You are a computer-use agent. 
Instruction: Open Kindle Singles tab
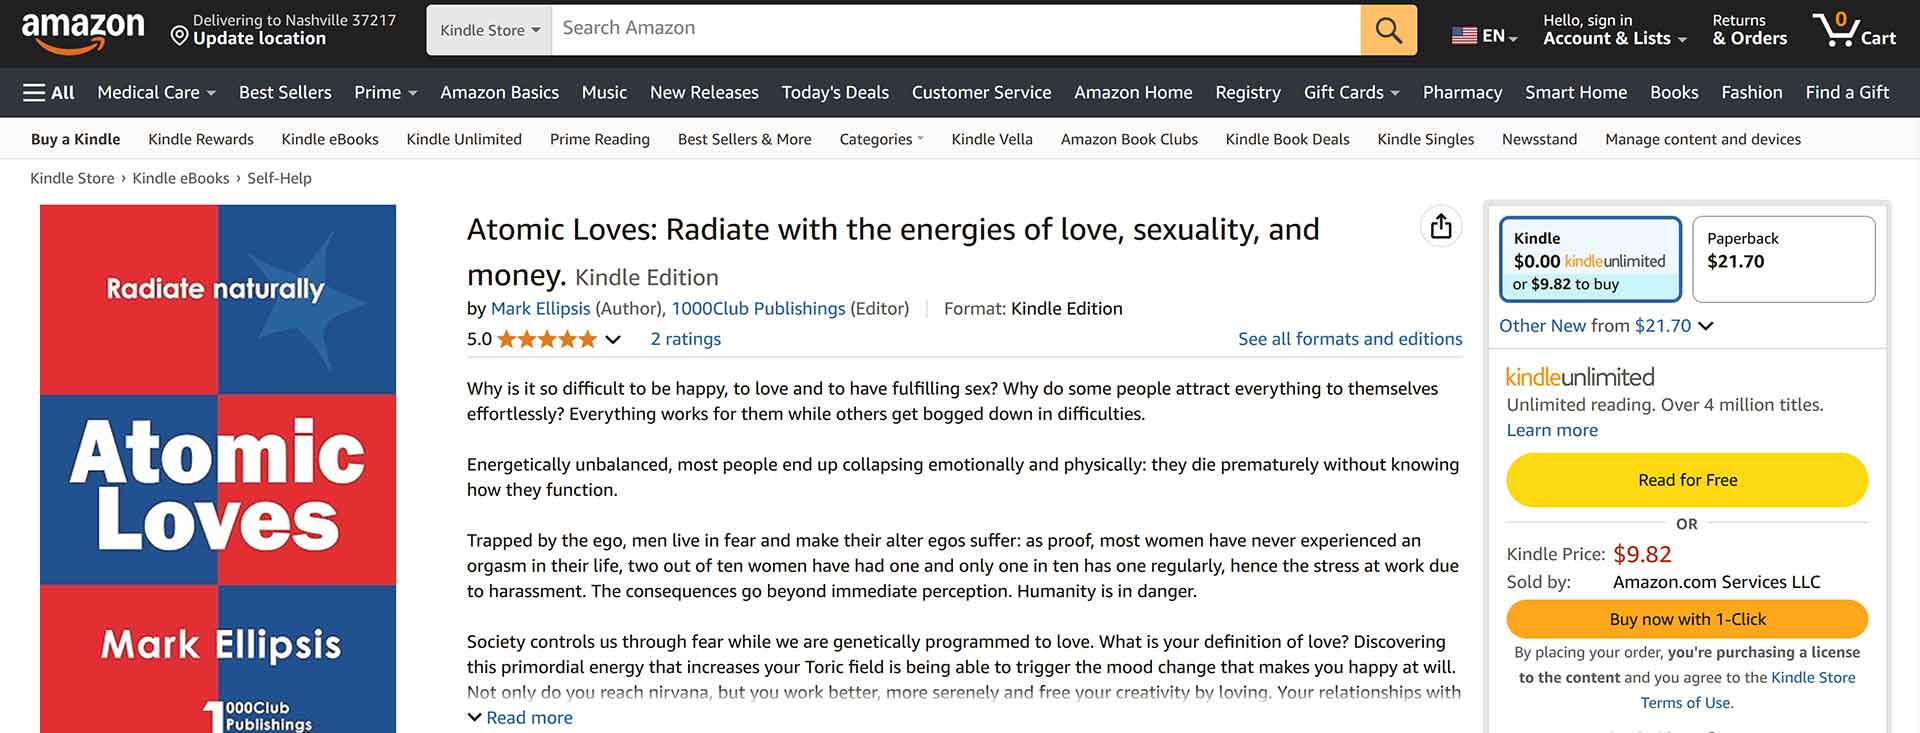1425,139
